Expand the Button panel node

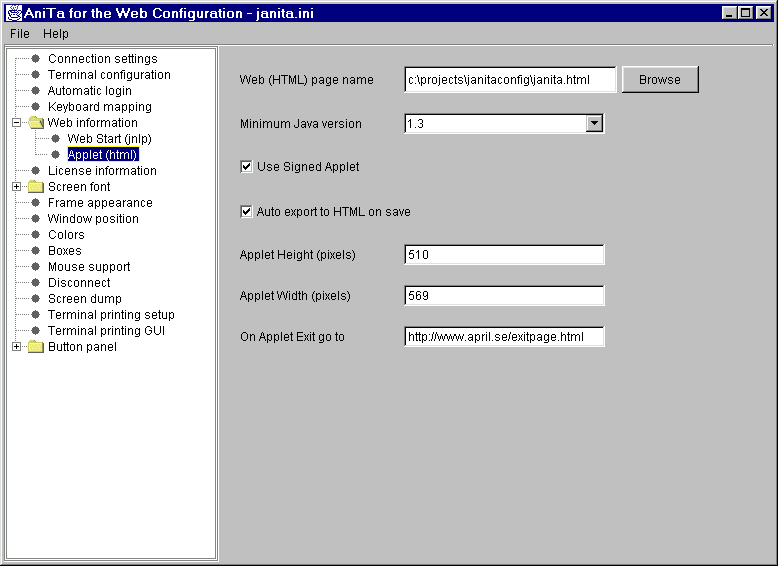click(16, 347)
